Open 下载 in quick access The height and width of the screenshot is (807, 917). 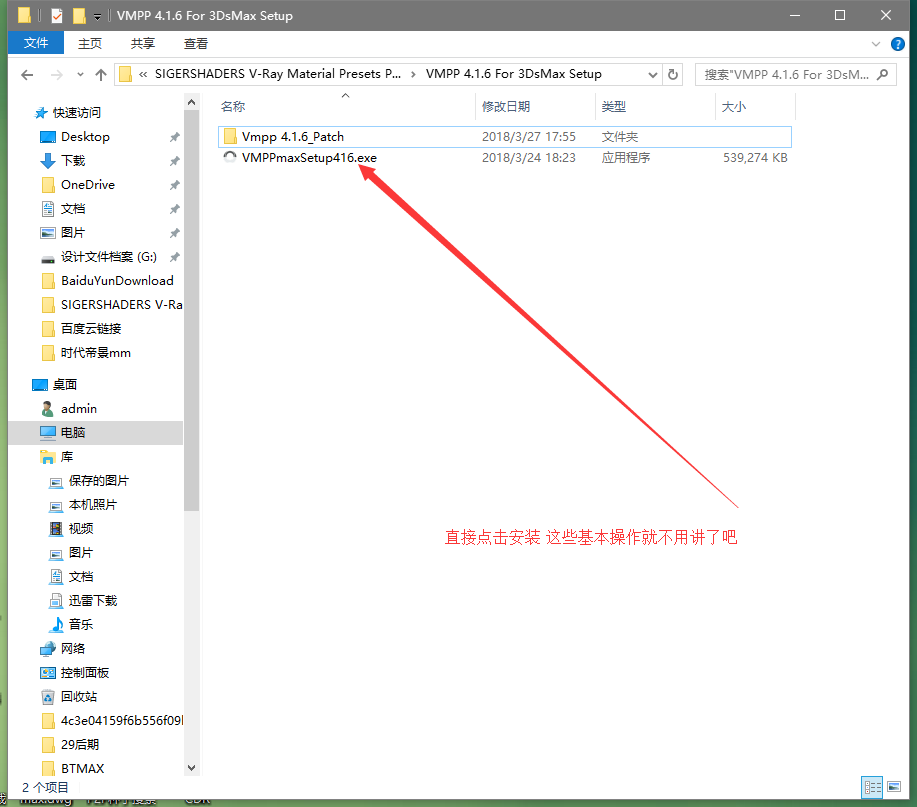73,161
